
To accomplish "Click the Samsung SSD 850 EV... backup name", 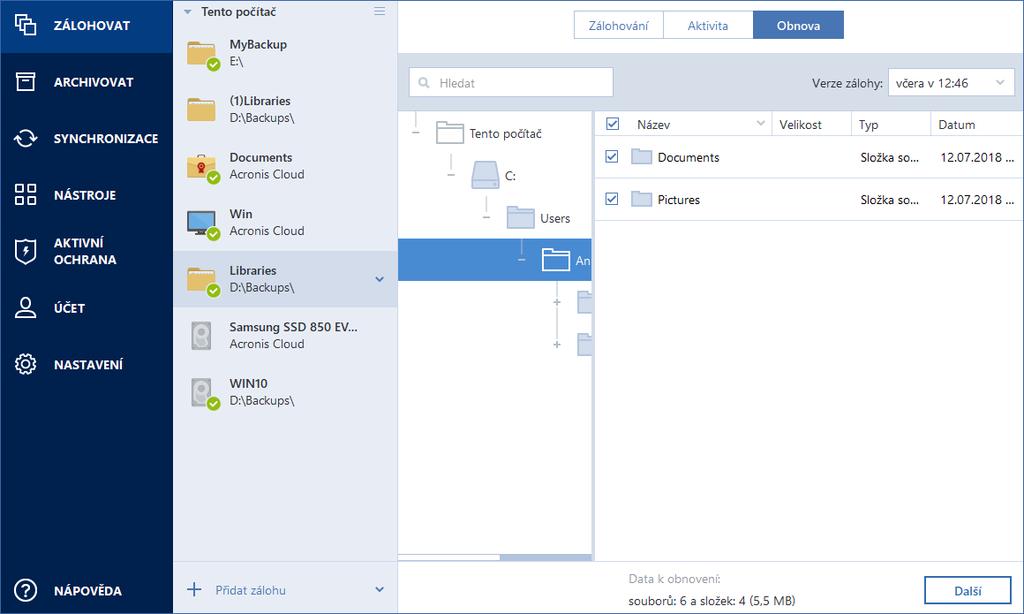I will [x=293, y=327].
